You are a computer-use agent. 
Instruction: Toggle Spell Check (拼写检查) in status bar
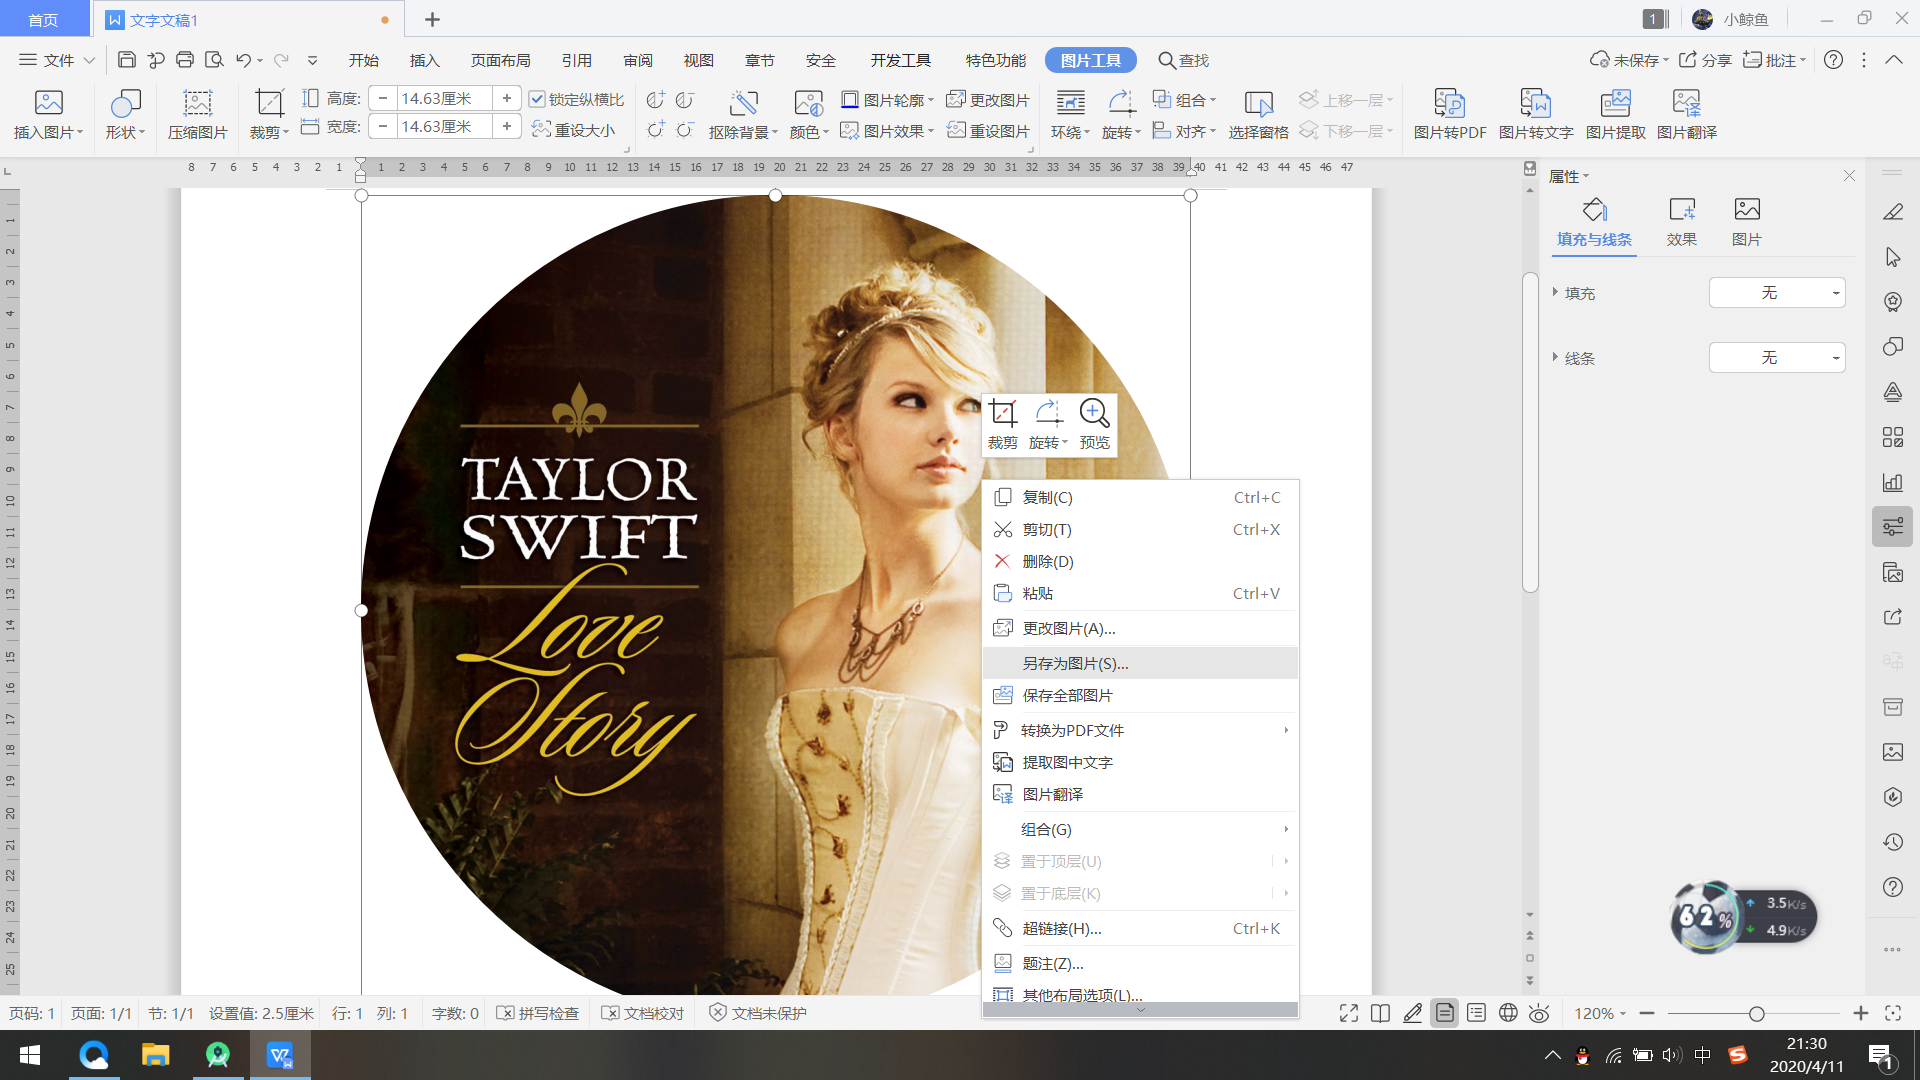click(x=538, y=1013)
